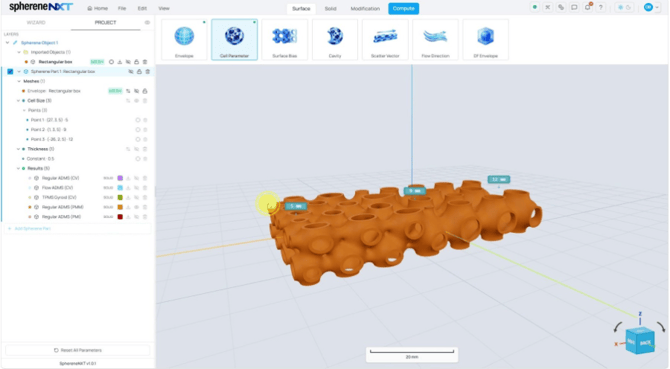The image size is (670, 369).
Task: Open the Modification tab
Action: (365, 9)
